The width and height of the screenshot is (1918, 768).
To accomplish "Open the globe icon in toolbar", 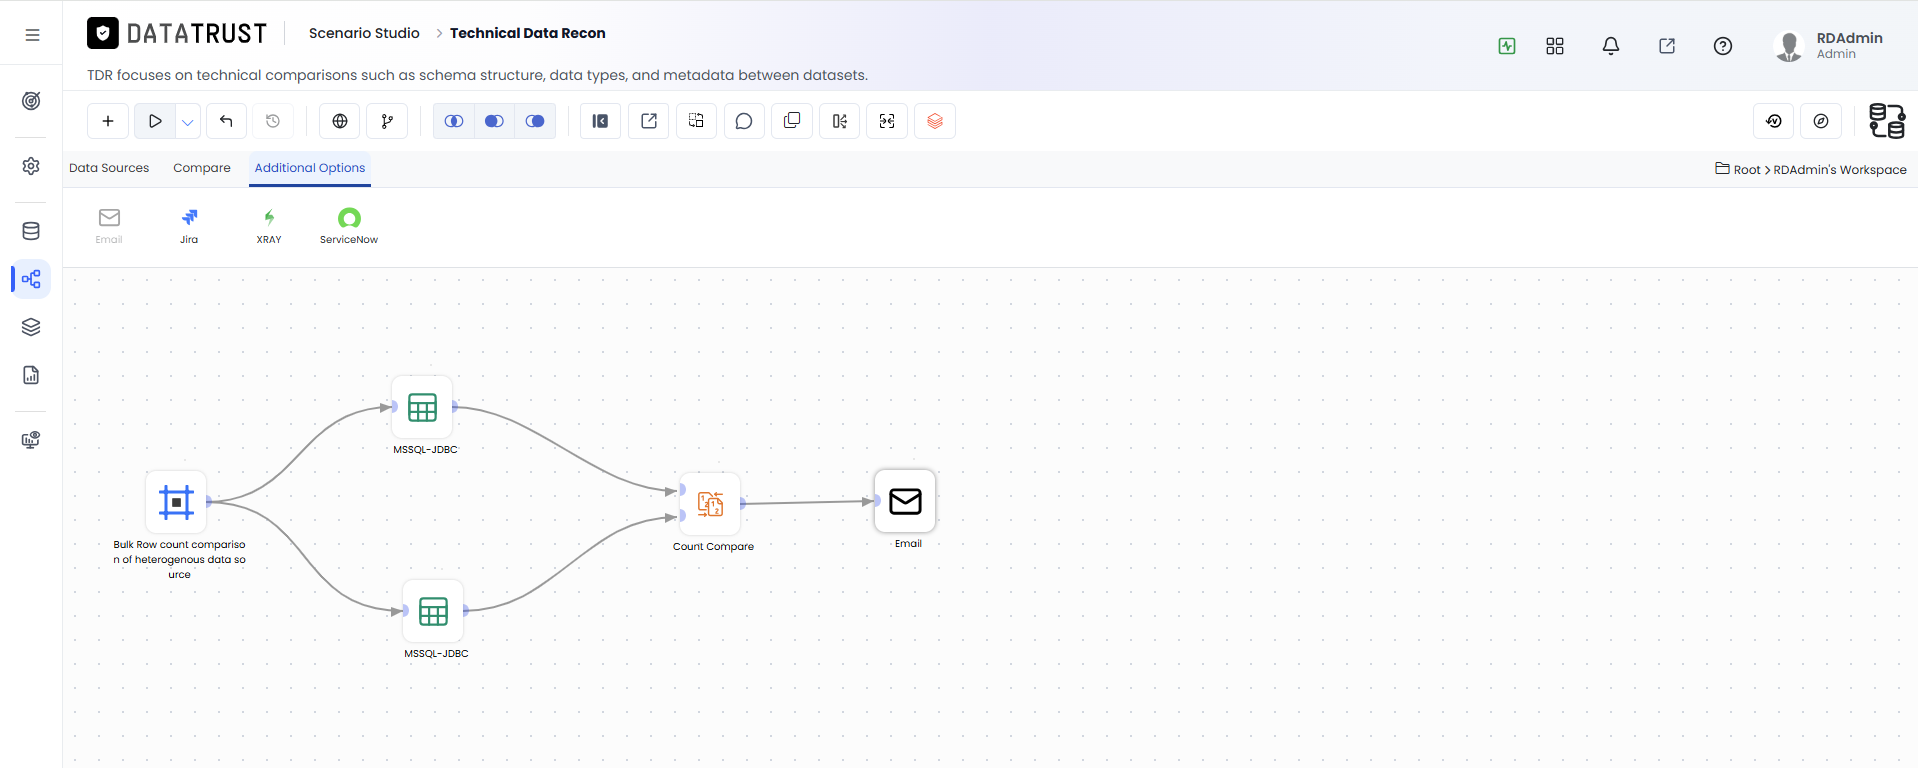I will tap(340, 121).
